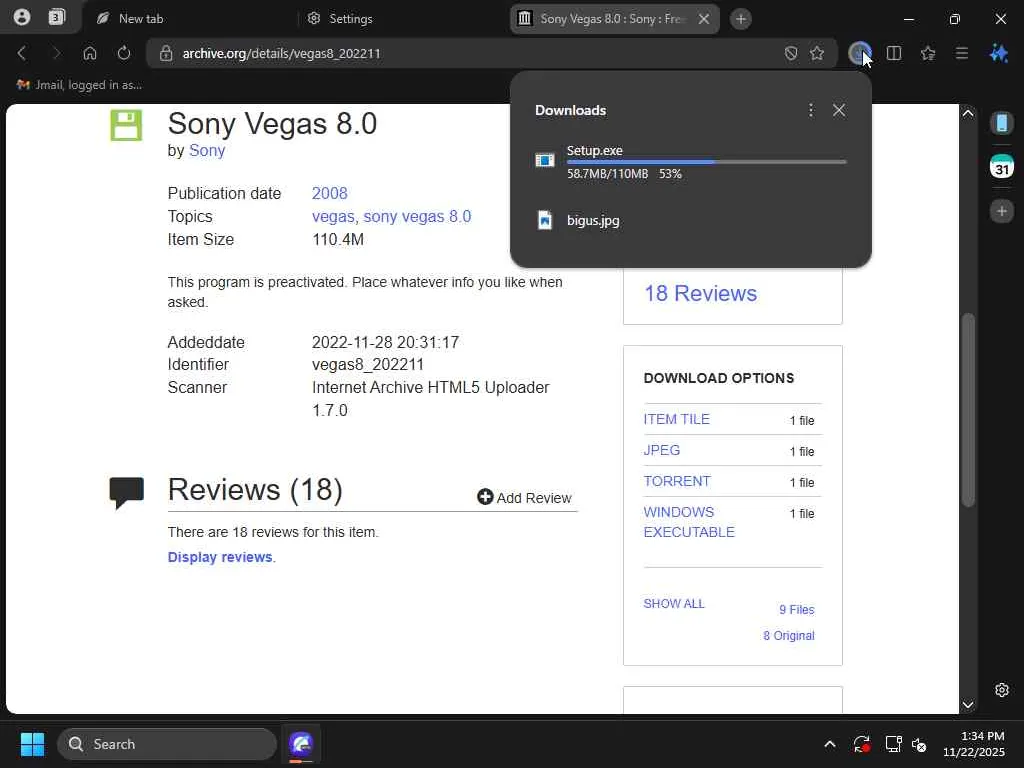Open downloads panel more options
1024x768 pixels.
click(811, 110)
